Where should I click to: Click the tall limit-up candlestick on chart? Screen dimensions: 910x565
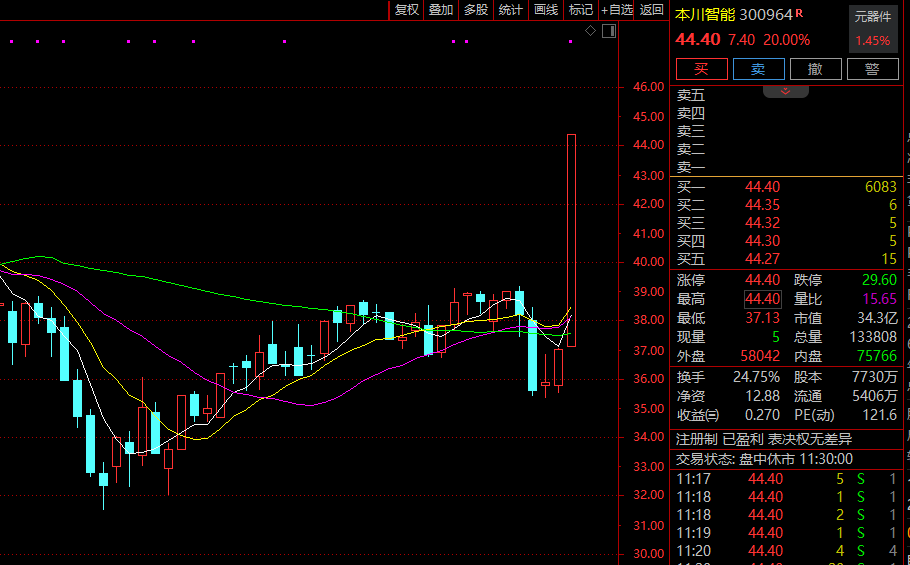click(571, 240)
